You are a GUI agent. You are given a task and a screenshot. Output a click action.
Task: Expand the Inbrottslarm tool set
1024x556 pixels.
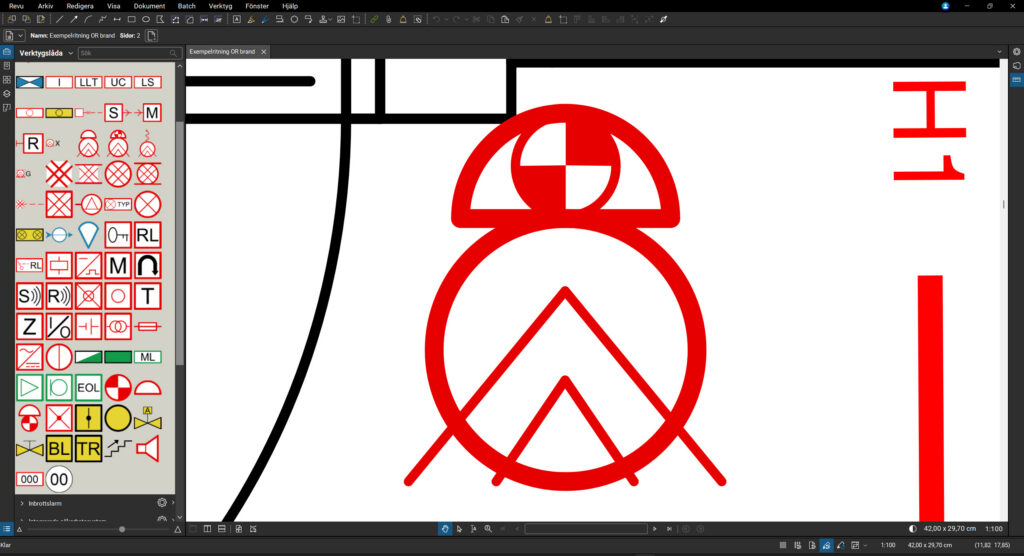click(x=22, y=503)
